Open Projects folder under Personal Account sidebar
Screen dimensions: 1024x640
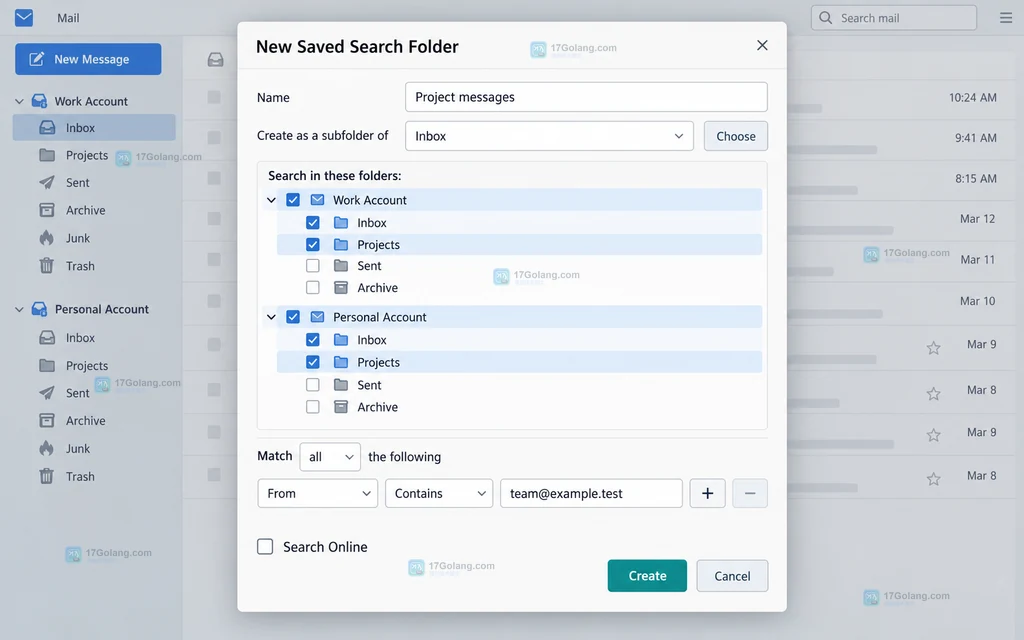click(x=94, y=365)
